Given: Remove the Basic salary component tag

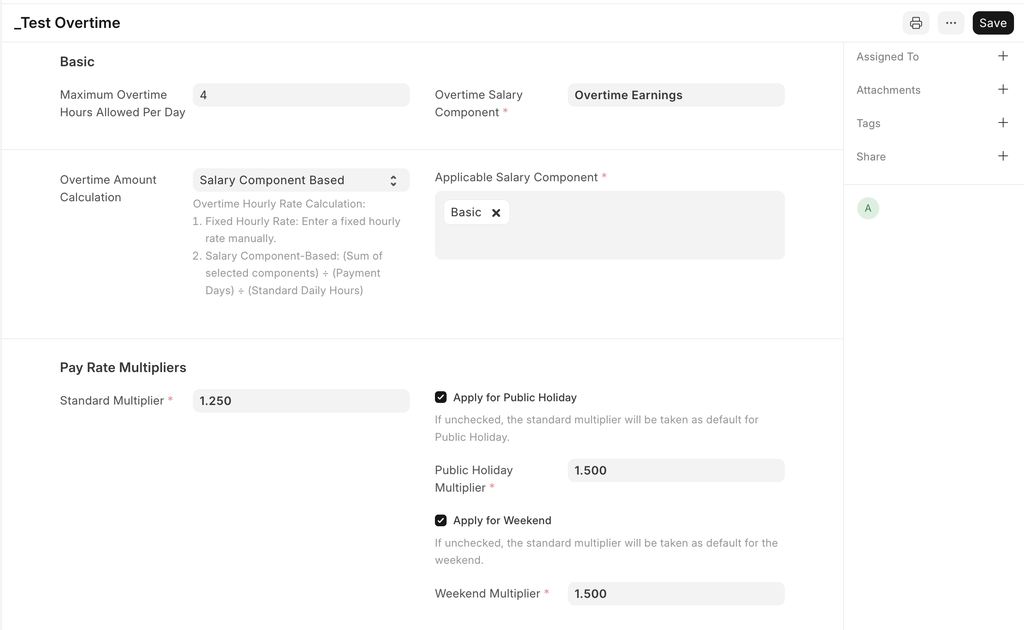Looking at the screenshot, I should [496, 213].
